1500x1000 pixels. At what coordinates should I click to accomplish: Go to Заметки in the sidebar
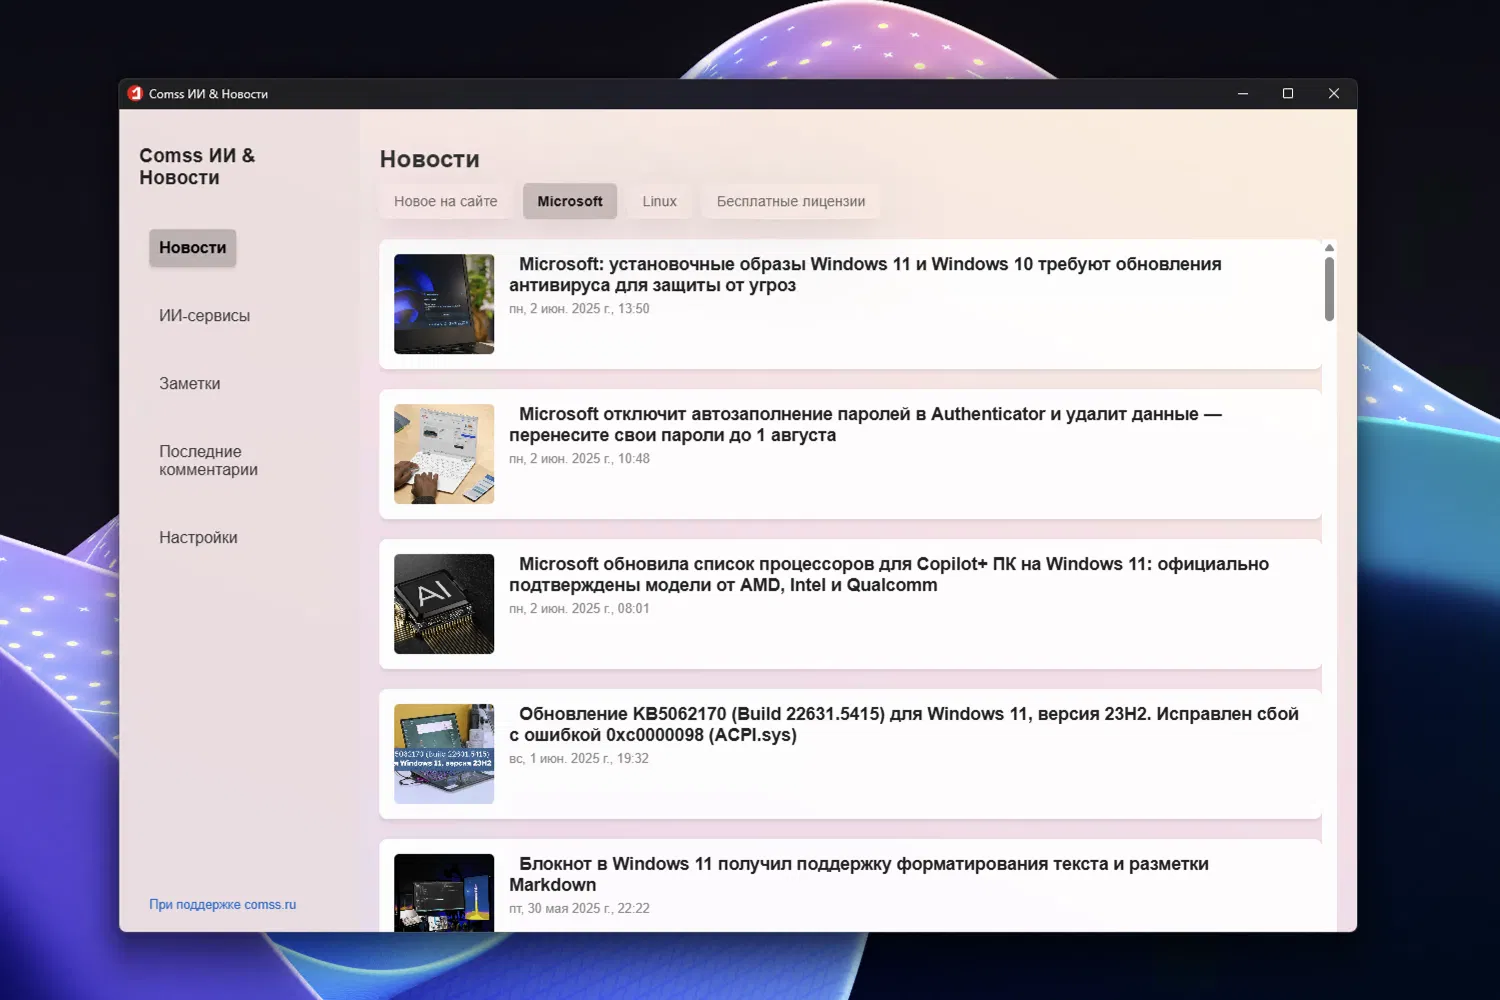[190, 384]
